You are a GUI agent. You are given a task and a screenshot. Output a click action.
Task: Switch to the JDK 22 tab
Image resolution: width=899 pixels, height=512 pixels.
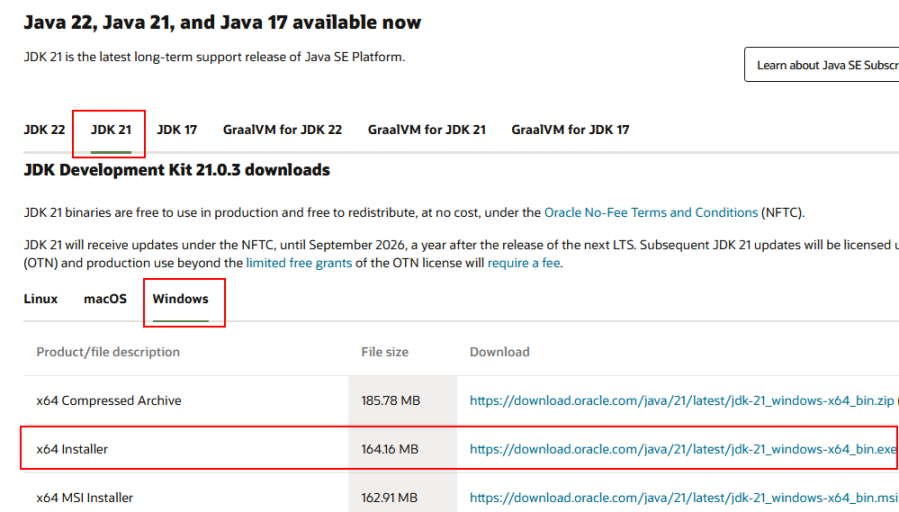click(44, 130)
